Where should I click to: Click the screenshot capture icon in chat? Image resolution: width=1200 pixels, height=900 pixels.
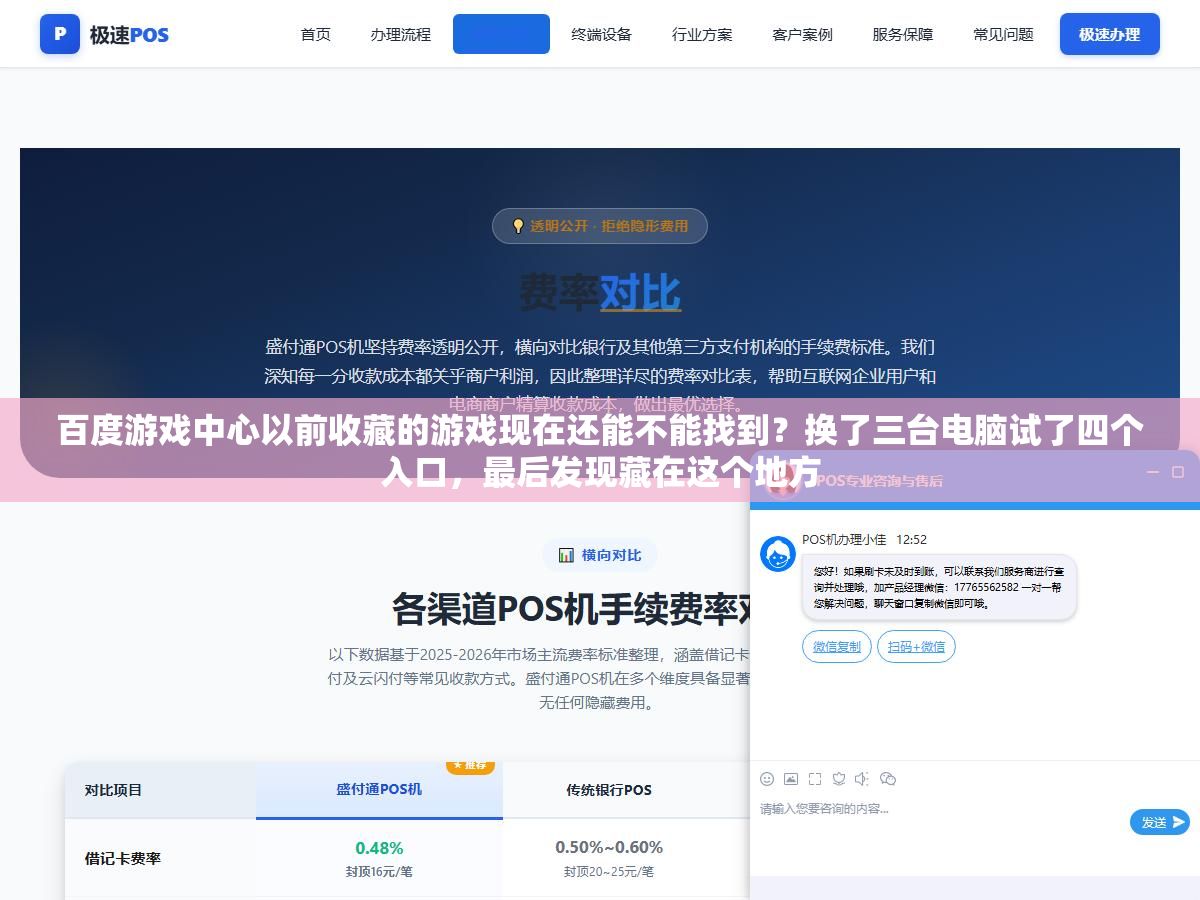tap(815, 778)
